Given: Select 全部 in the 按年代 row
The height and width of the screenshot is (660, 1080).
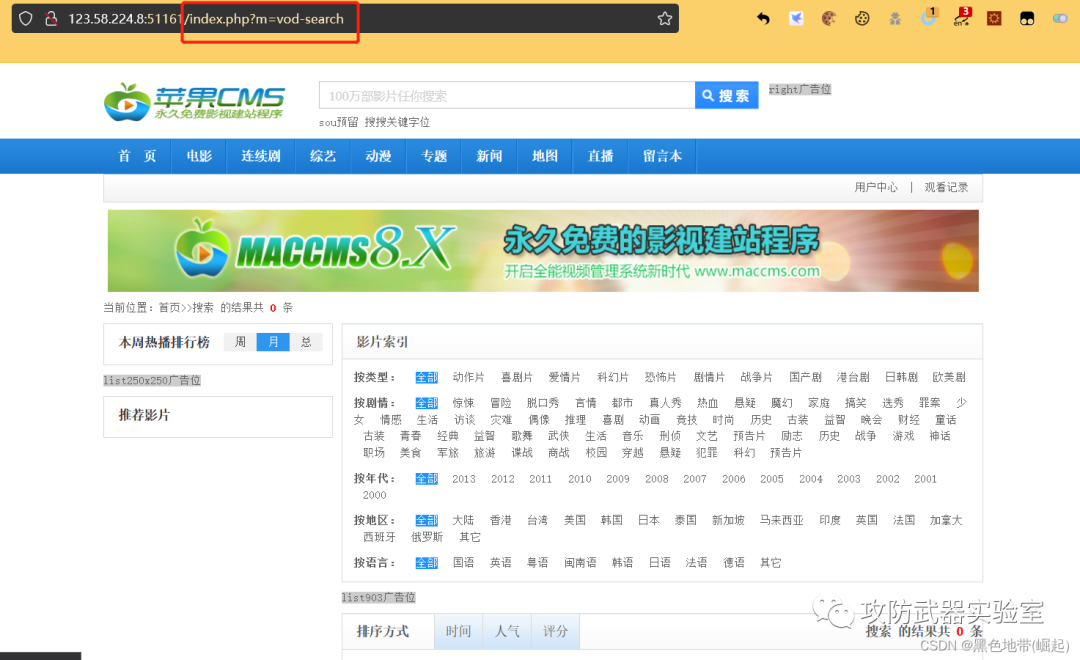Looking at the screenshot, I should pos(426,479).
